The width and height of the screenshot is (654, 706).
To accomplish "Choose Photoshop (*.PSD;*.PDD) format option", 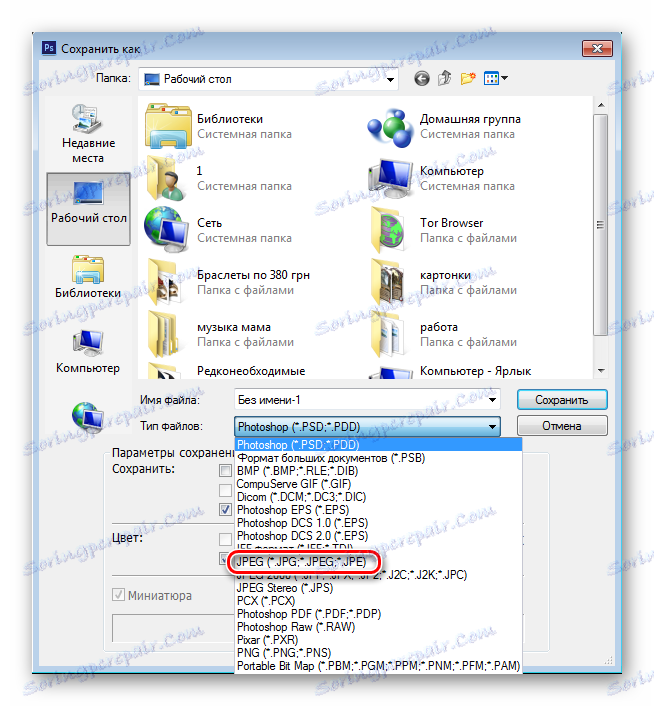I will 378,445.
